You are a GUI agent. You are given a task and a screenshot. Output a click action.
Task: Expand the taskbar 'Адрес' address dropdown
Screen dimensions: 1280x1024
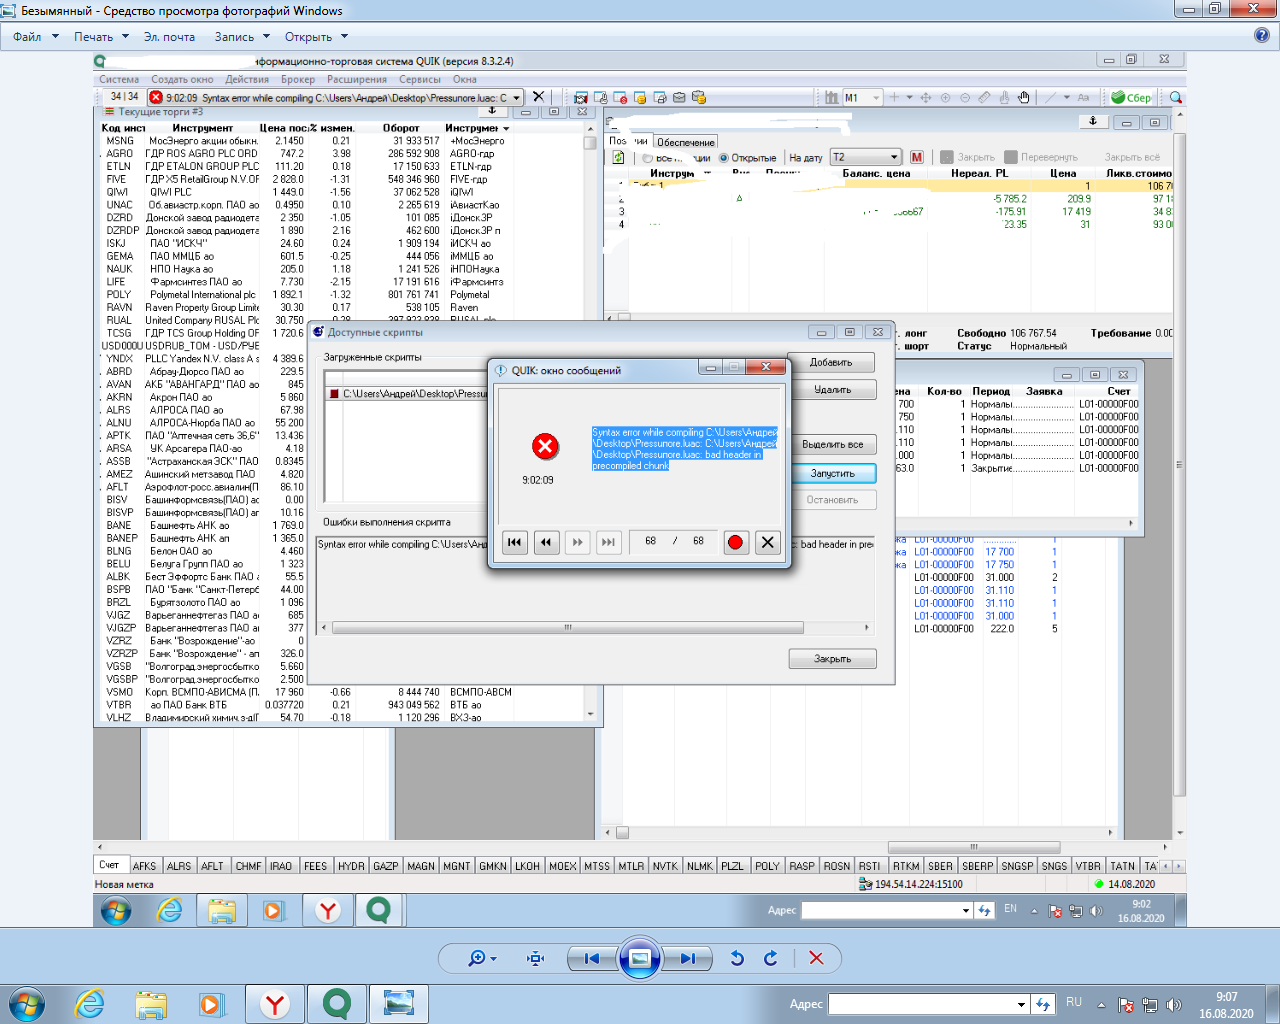point(1021,1004)
